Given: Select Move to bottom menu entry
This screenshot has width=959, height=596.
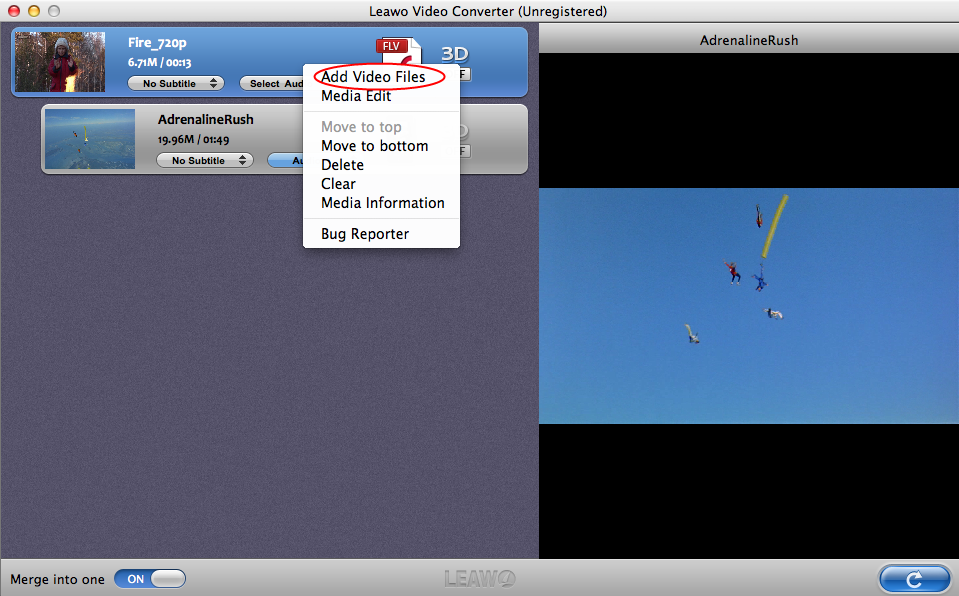Looking at the screenshot, I should [x=374, y=146].
